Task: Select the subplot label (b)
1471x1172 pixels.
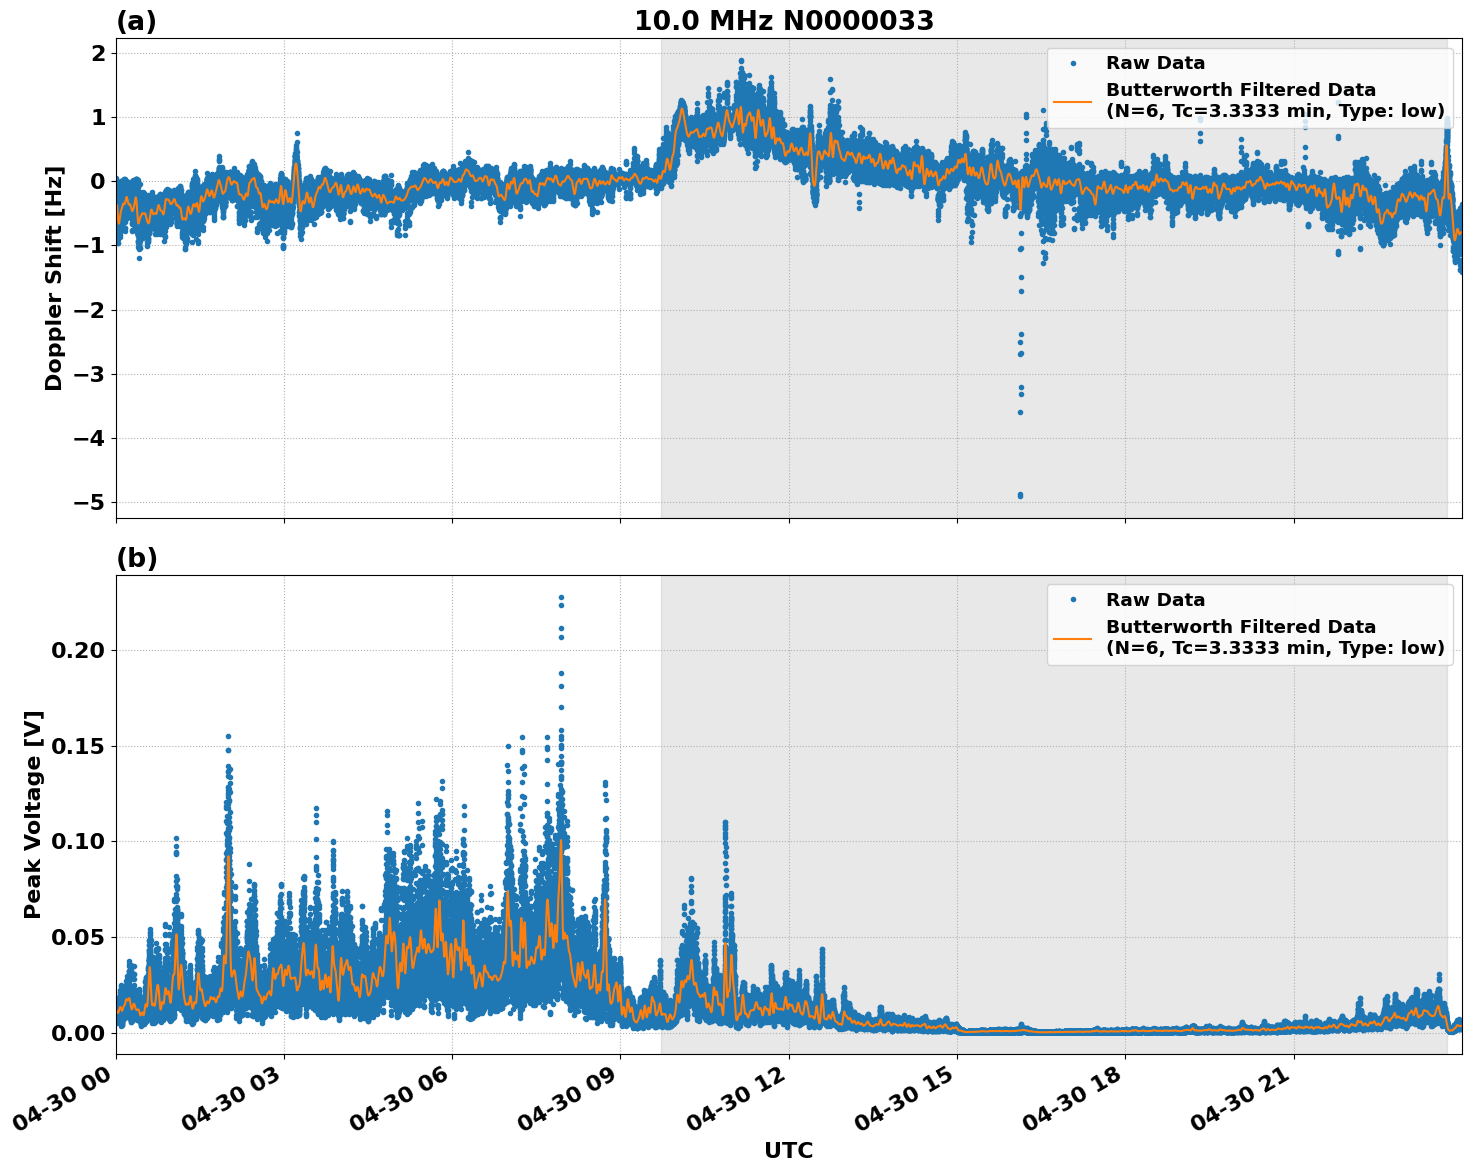Action: click(x=137, y=557)
